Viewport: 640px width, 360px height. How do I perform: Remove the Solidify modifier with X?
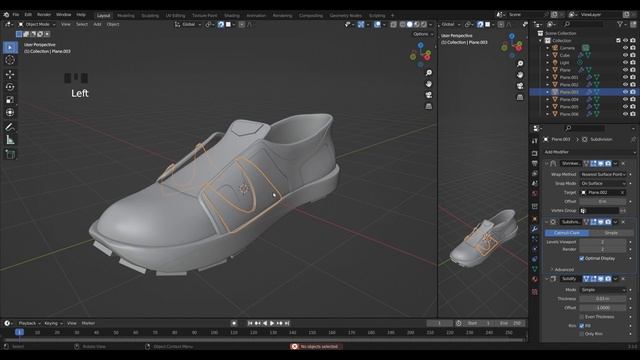pos(623,279)
